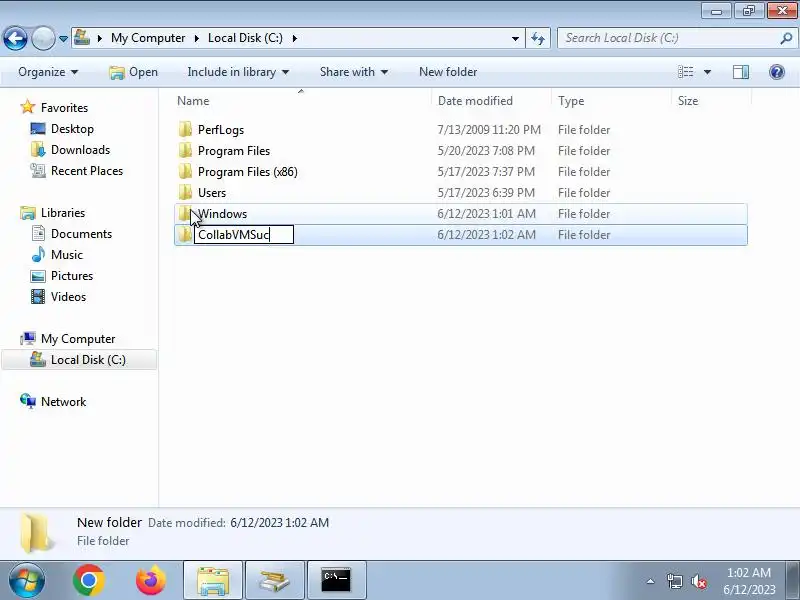
Task: Open Recent Places in Favorites
Action: point(87,170)
